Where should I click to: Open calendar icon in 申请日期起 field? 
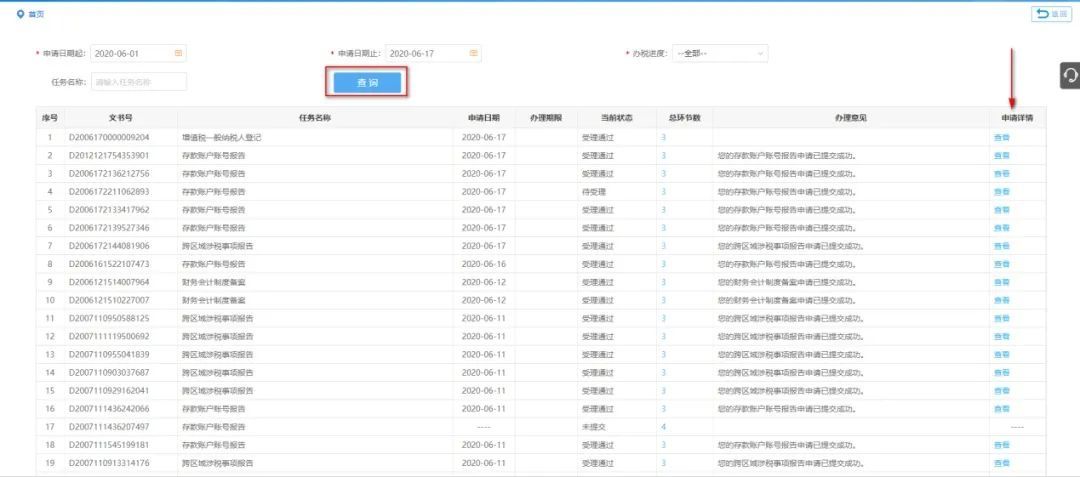(179, 53)
